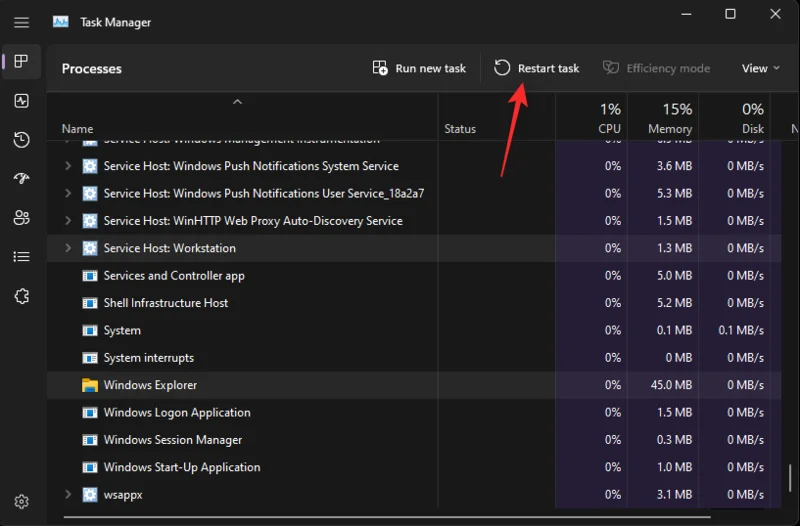Open the Details list page icon

(21, 257)
